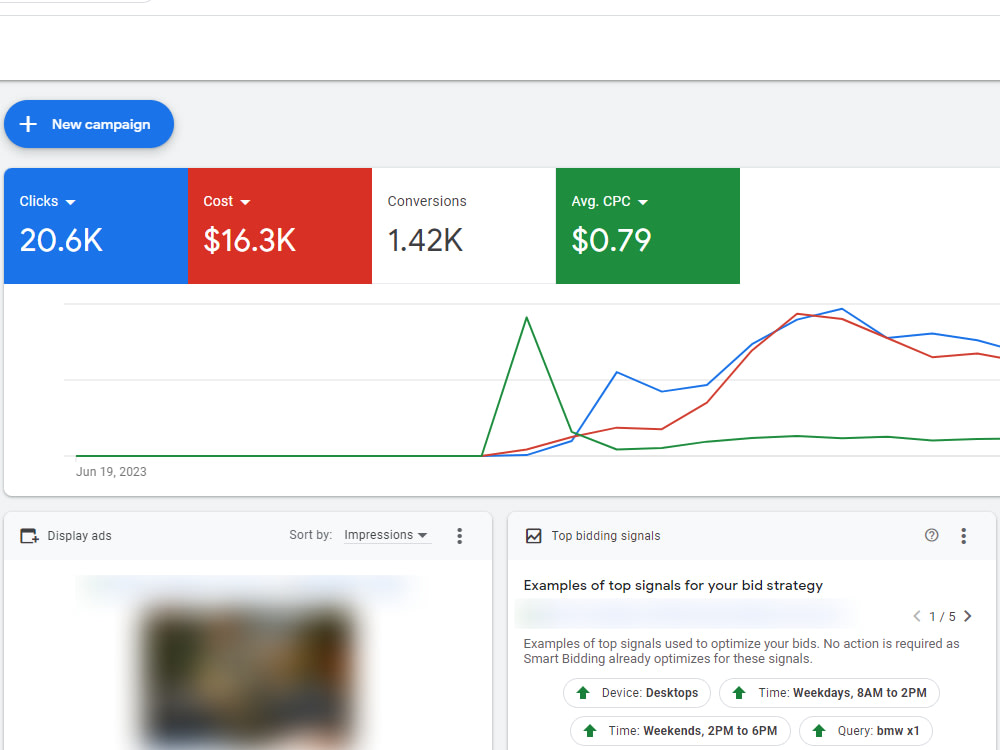Click the 1.42K conversions value
The height and width of the screenshot is (750, 1000).
coord(425,240)
